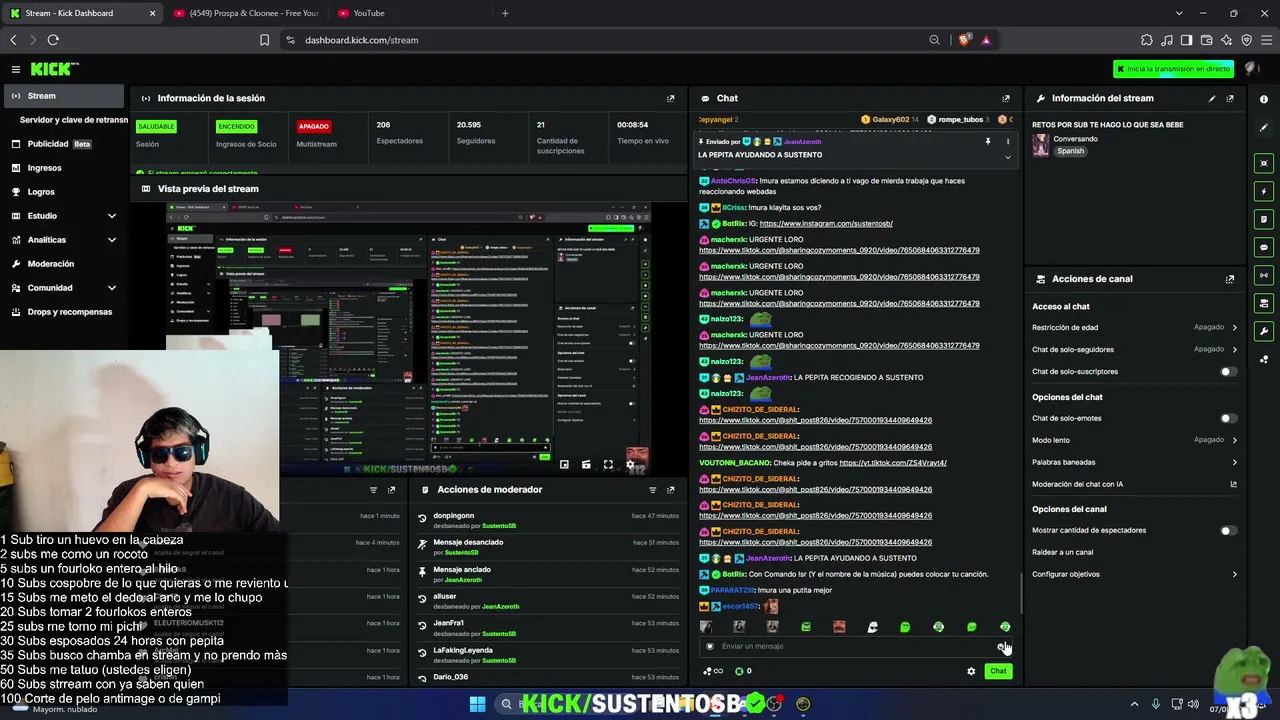The image size is (1280, 720).
Task: Open Modo lento options
Action: point(1135,440)
